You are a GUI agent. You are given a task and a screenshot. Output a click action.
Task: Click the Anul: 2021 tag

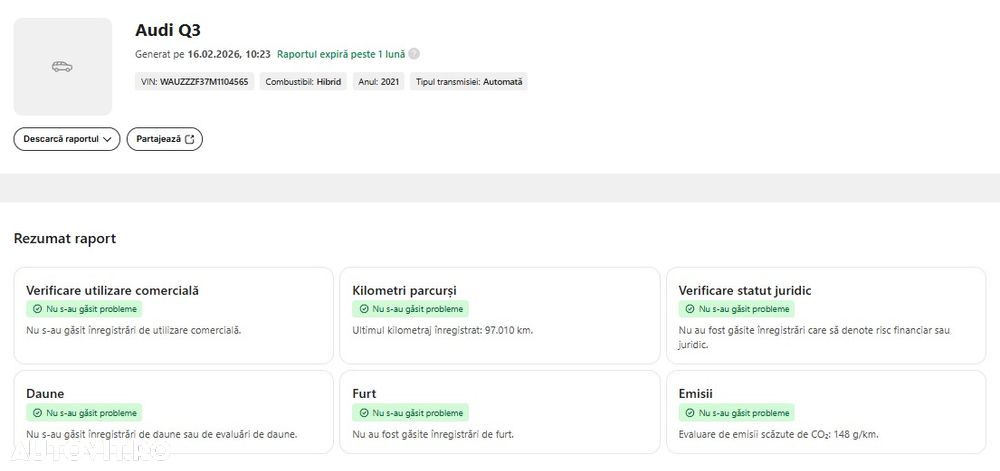click(x=379, y=82)
